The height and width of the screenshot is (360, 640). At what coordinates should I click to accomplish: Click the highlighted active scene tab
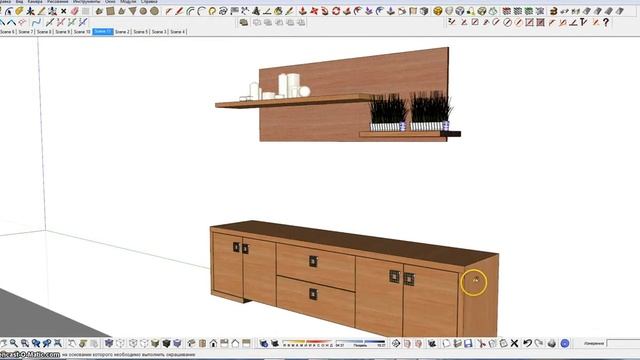pos(103,31)
